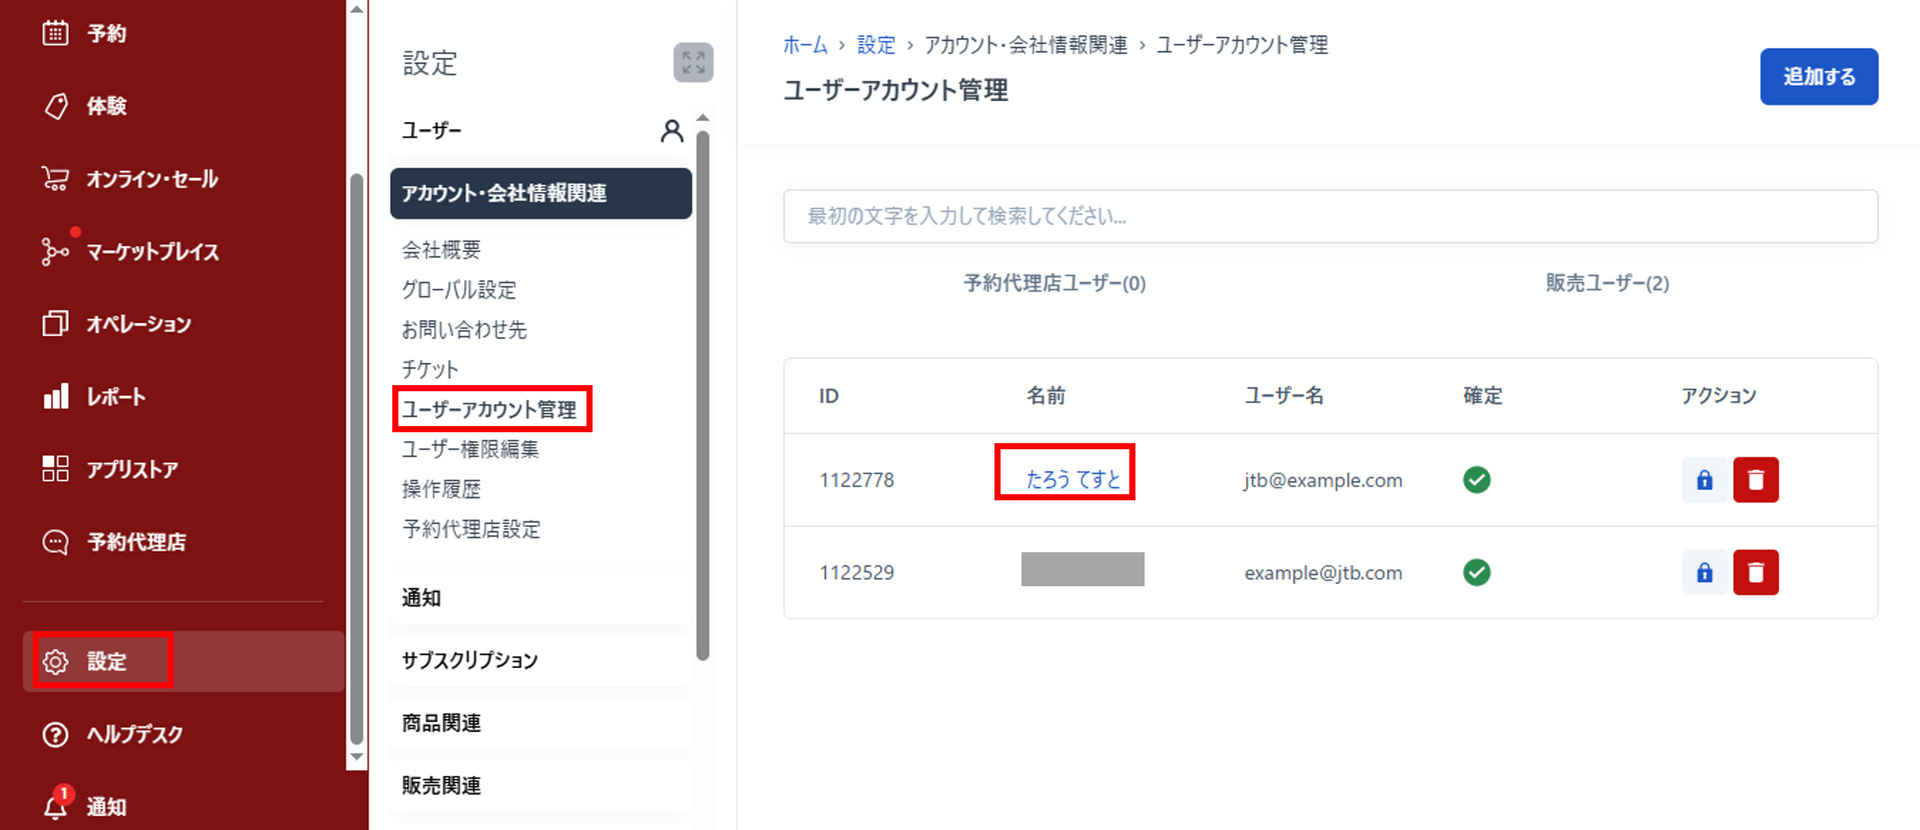Expand the 通知 settings section
Image resolution: width=1920 pixels, height=830 pixels.
tap(540, 598)
